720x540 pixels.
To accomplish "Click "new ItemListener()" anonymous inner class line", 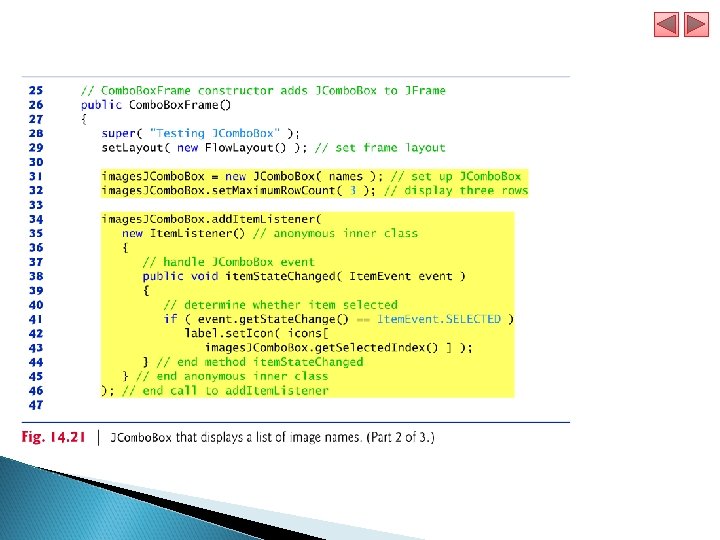I will [x=270, y=233].
